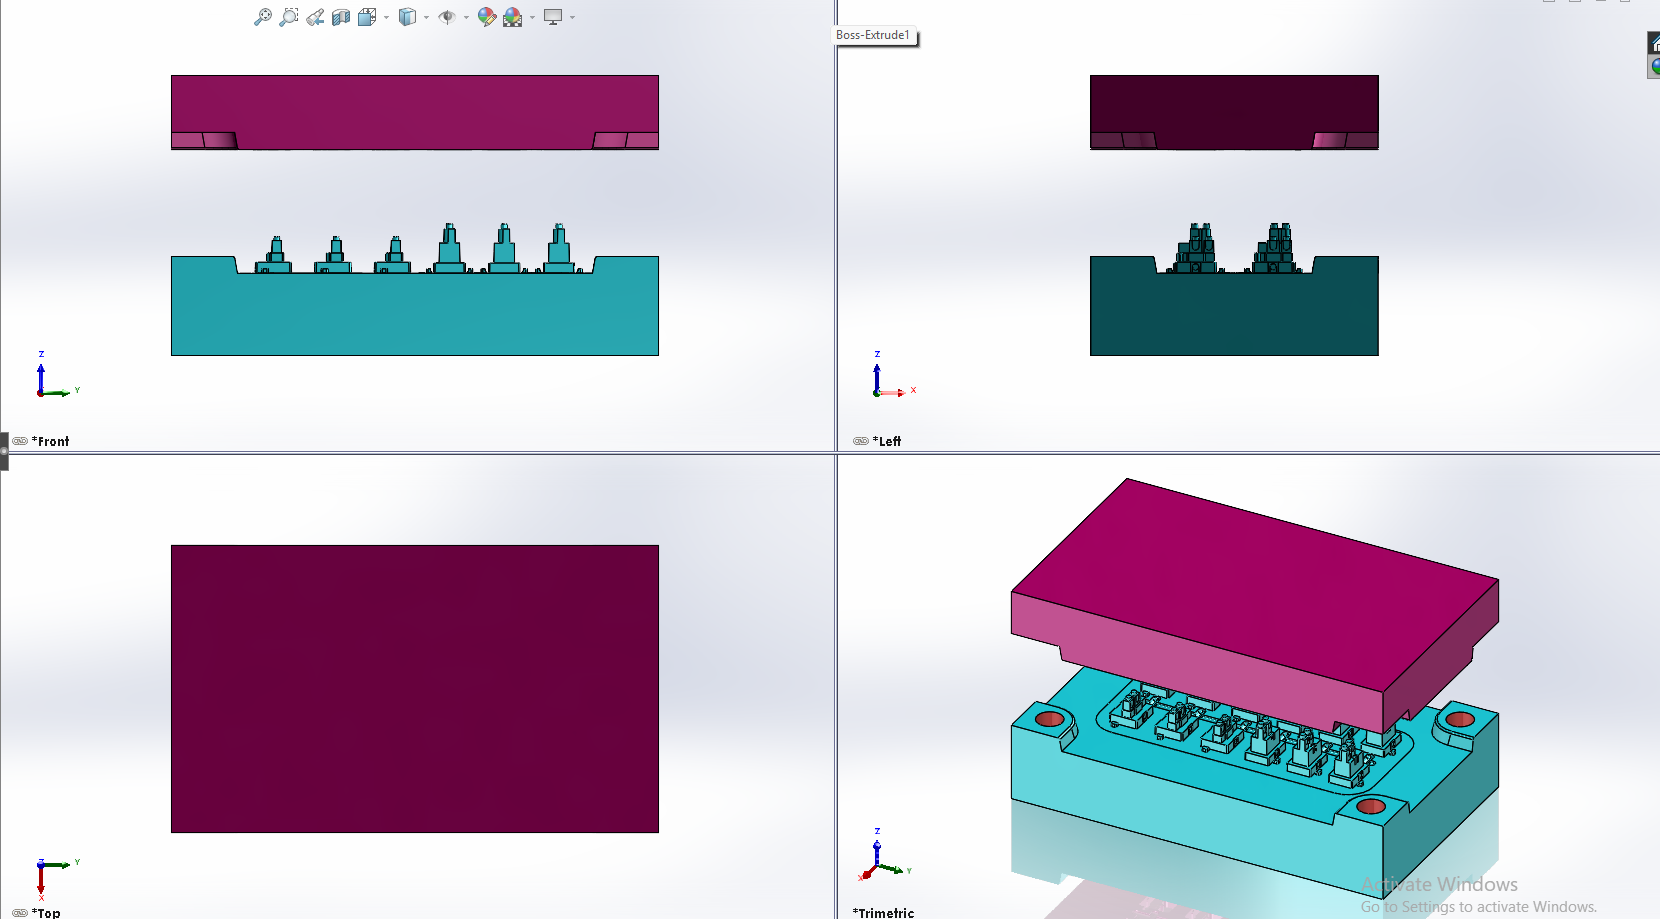Open the View Orientation cube icon

(367, 17)
